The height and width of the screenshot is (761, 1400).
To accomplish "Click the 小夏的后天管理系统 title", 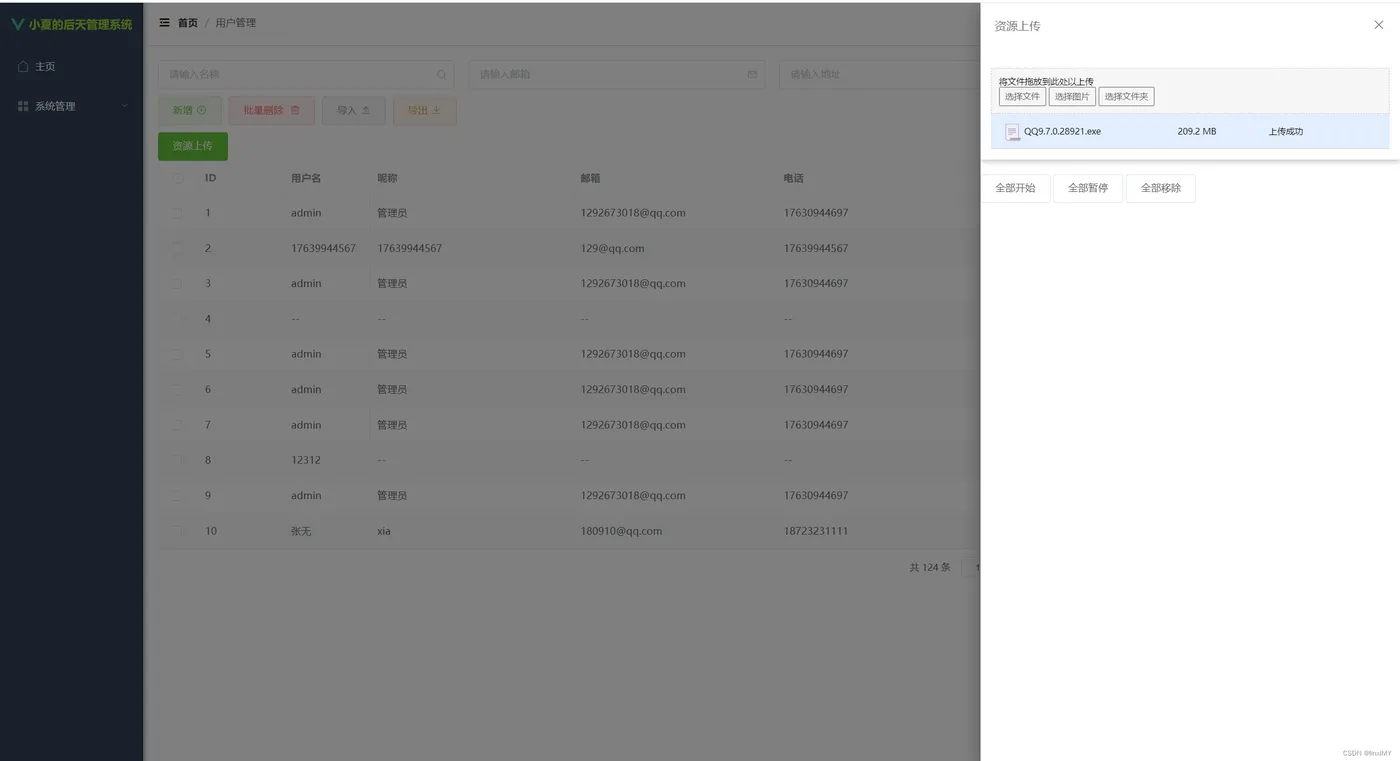I will [x=81, y=24].
